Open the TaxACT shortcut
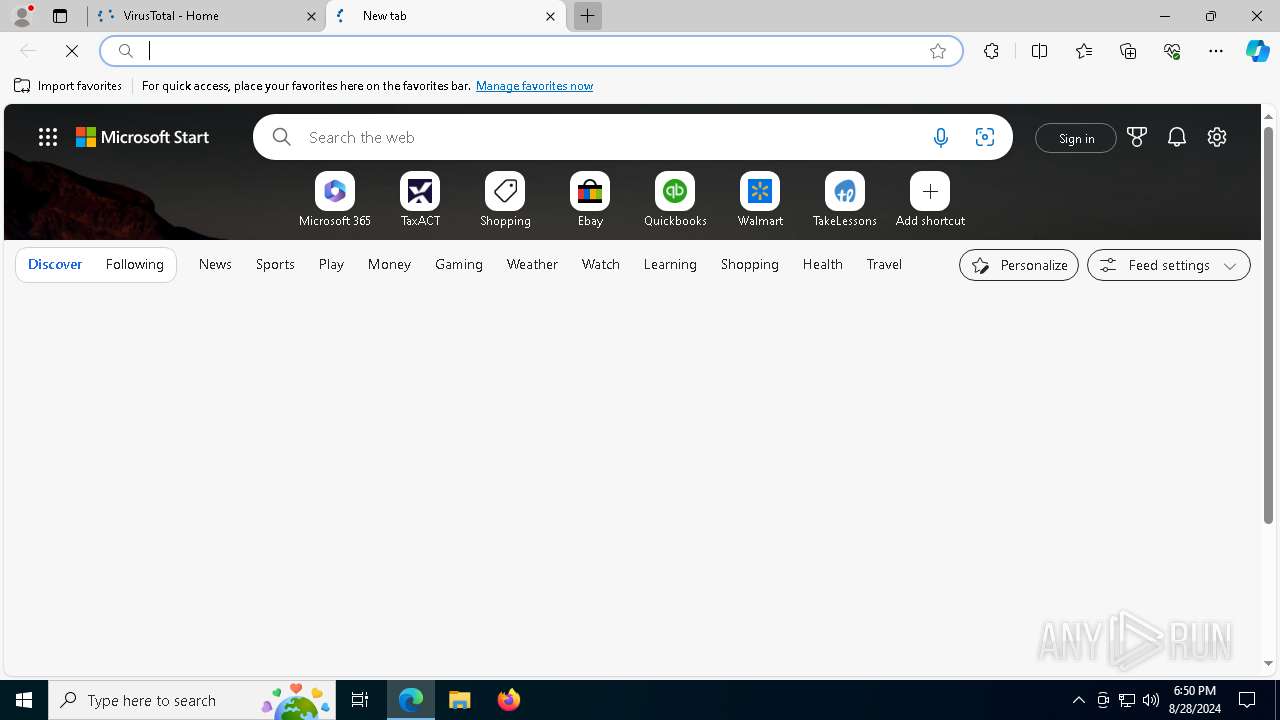The width and height of the screenshot is (1280, 720). pos(420,200)
